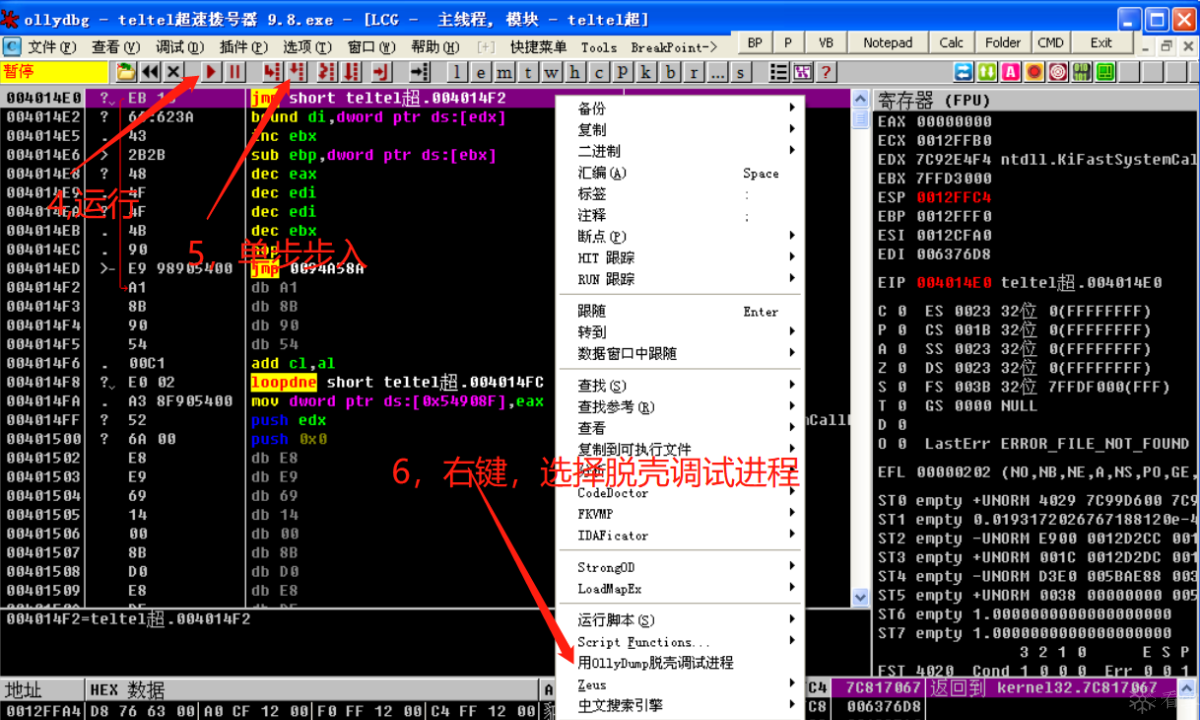Open the source window with 's' button
Image resolution: width=1200 pixels, height=720 pixels.
(x=741, y=72)
